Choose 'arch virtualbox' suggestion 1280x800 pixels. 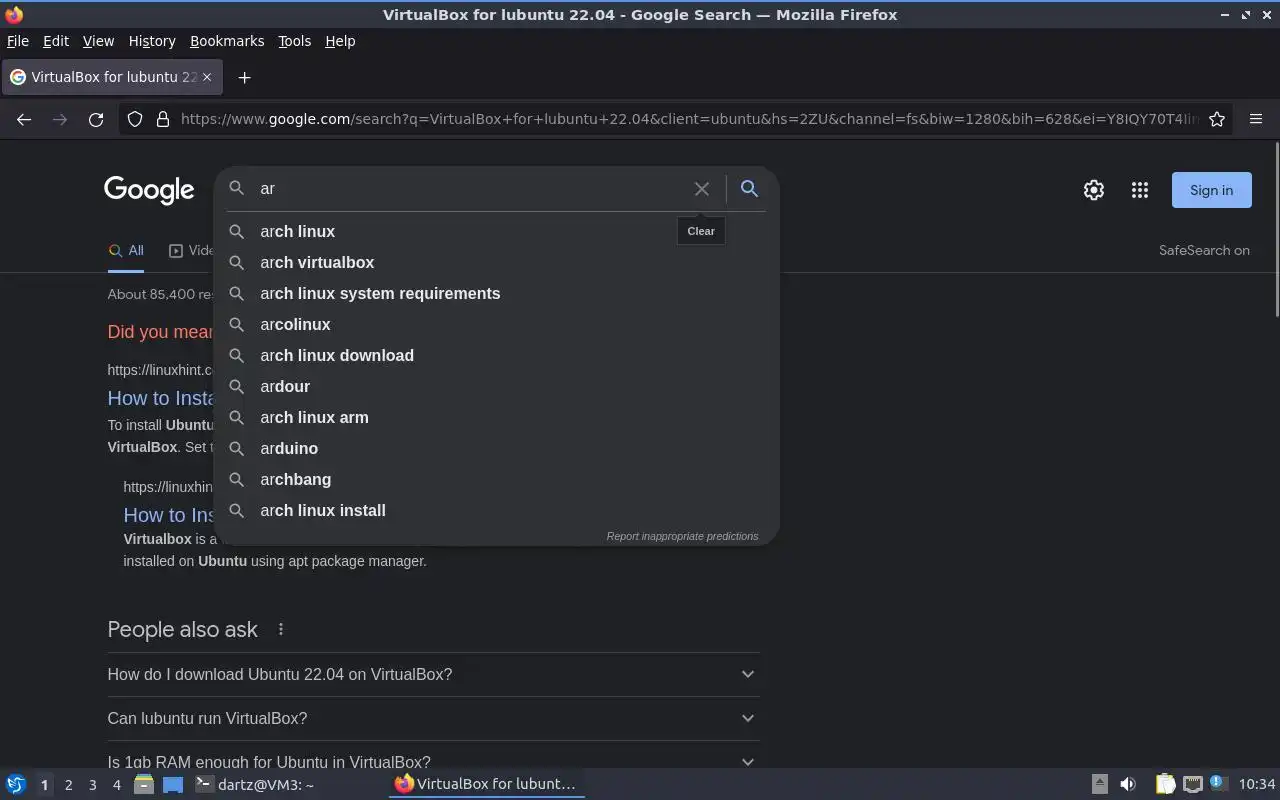(497, 262)
